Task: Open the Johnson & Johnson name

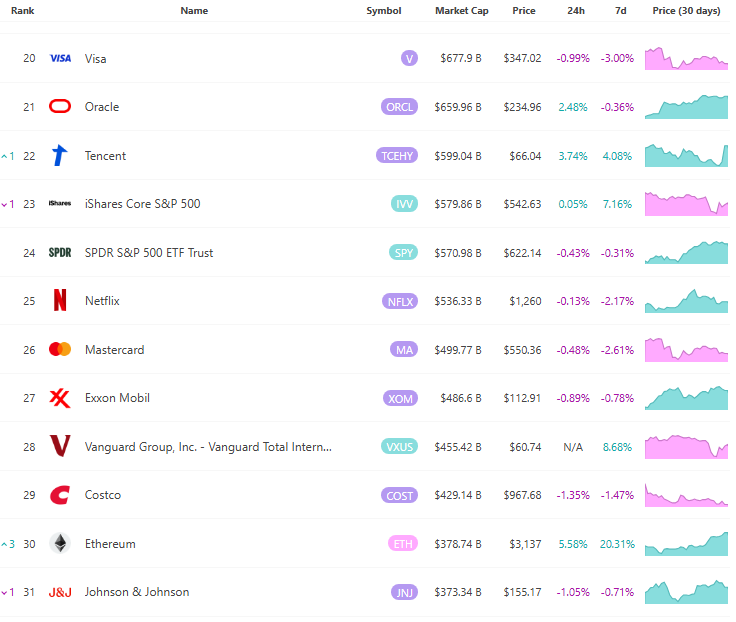Action: (x=137, y=592)
